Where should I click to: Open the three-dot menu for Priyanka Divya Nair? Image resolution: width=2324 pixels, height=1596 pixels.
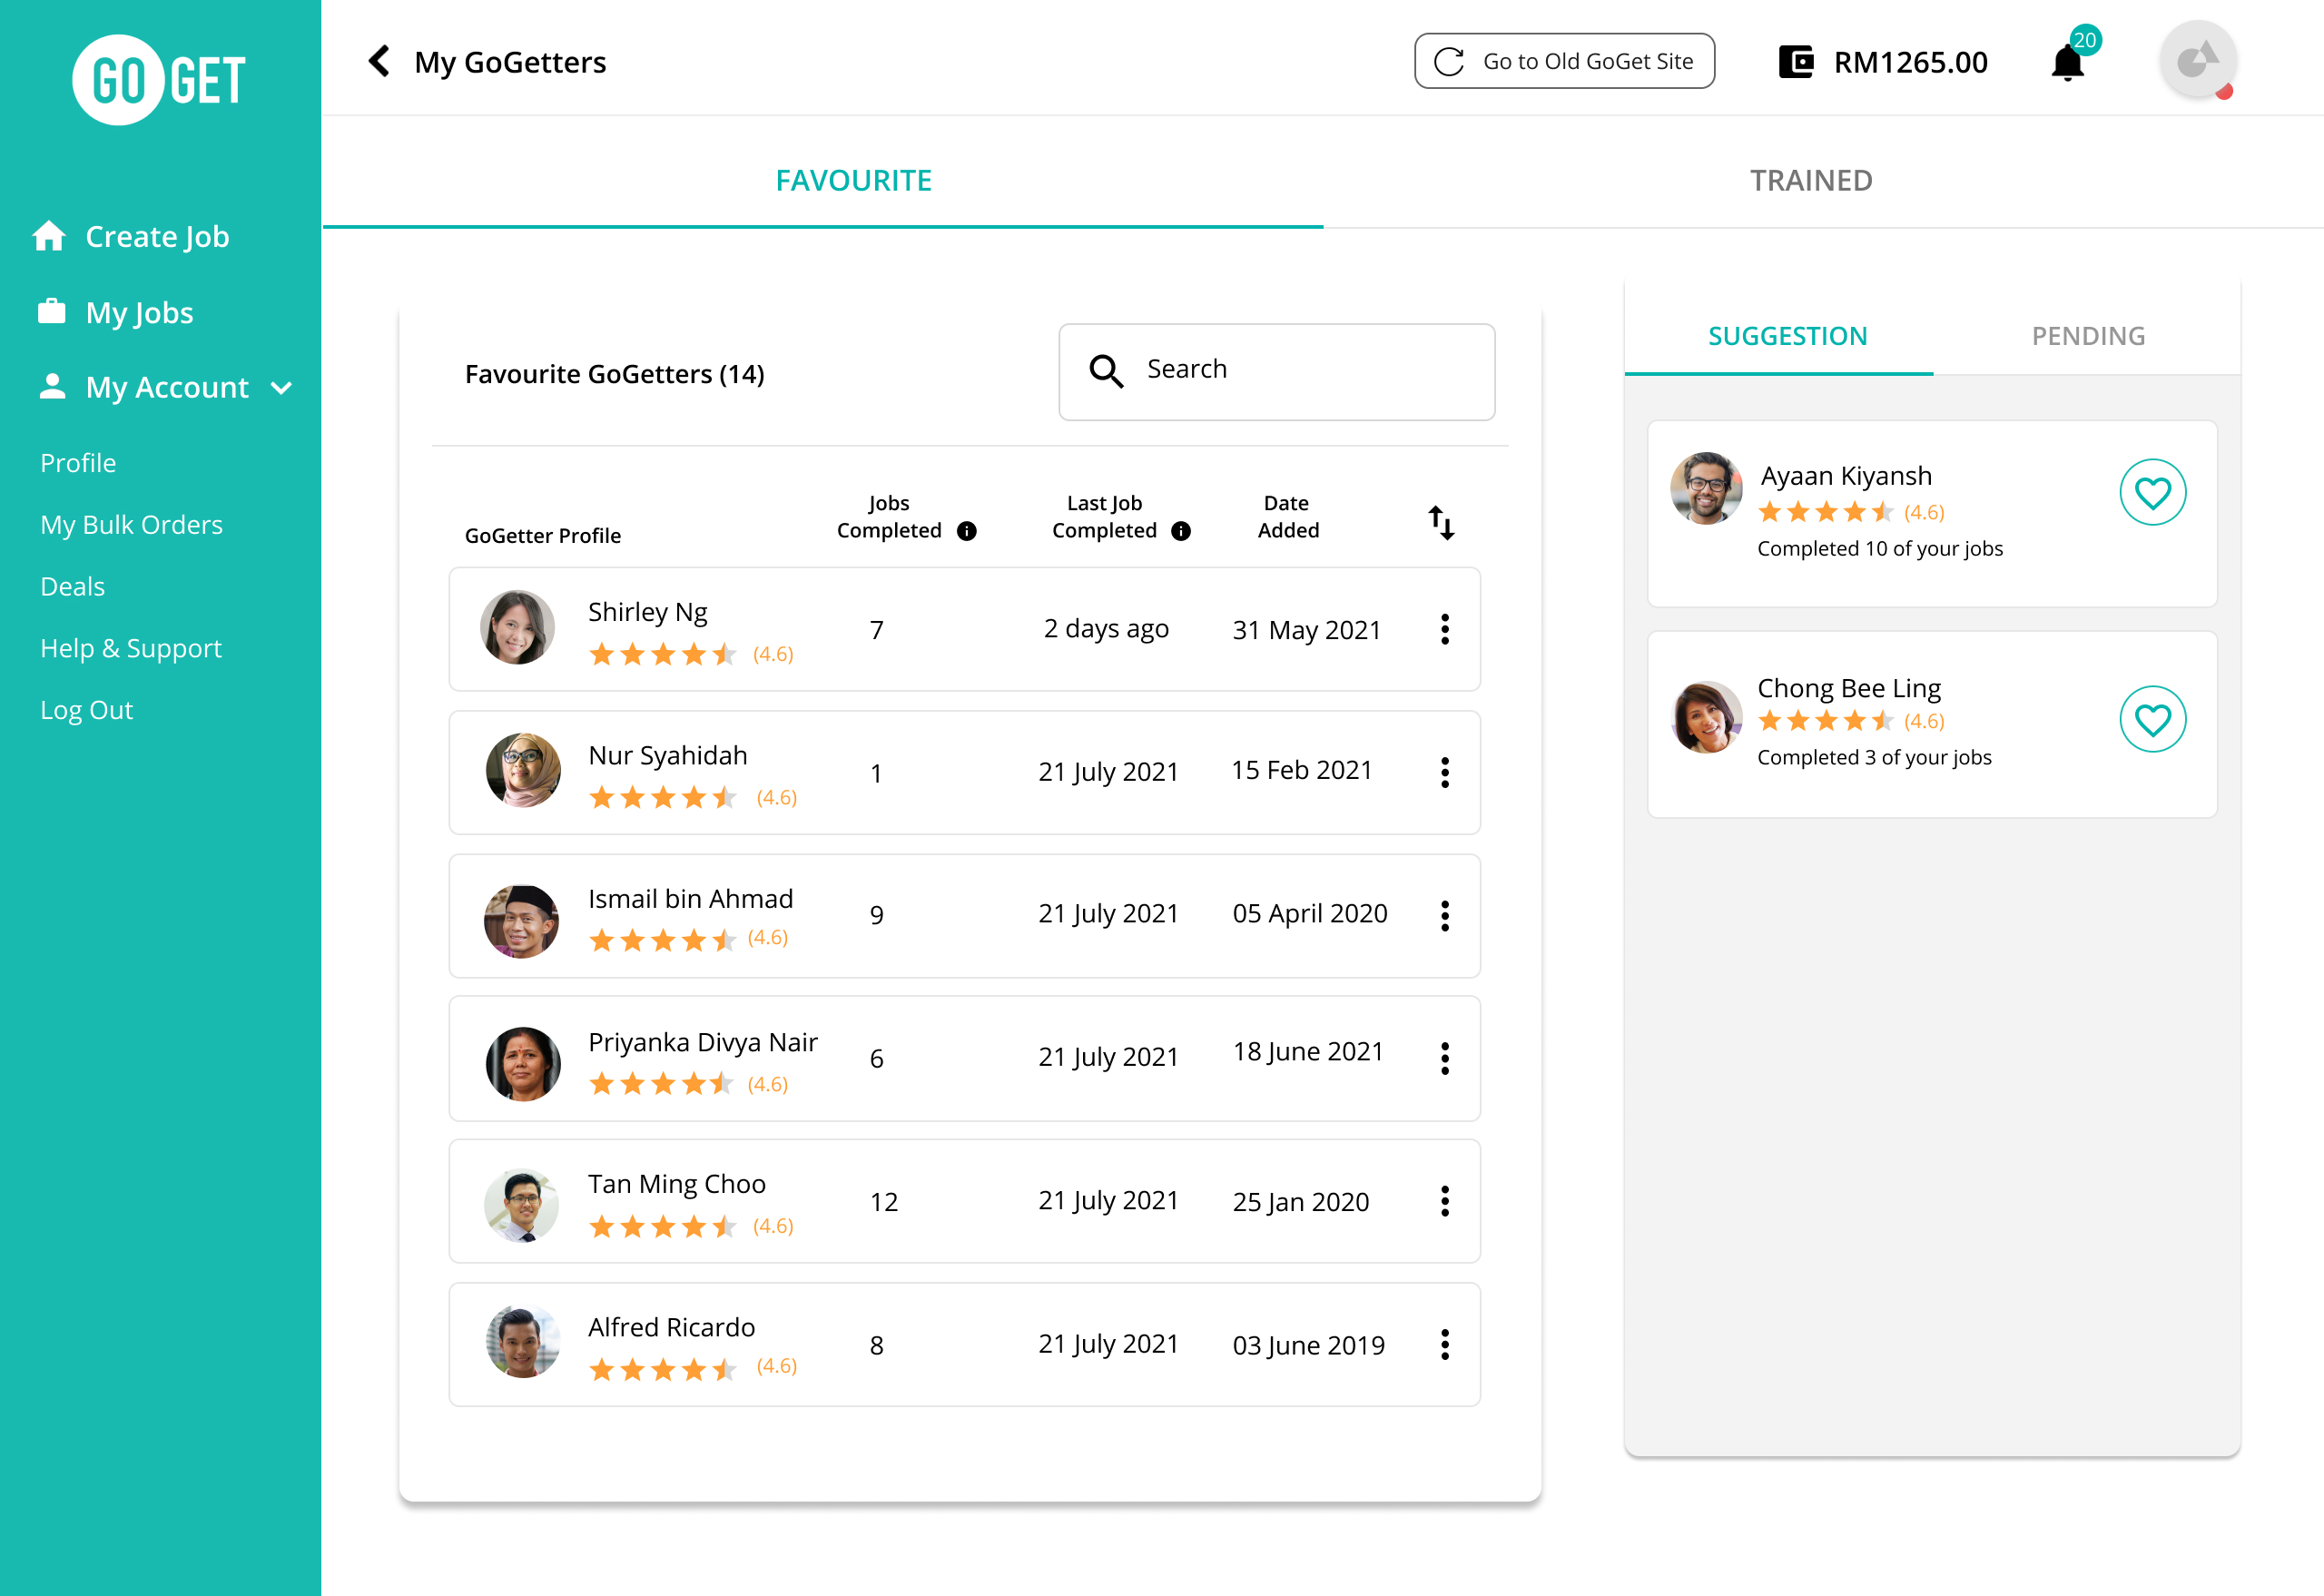(x=1445, y=1058)
